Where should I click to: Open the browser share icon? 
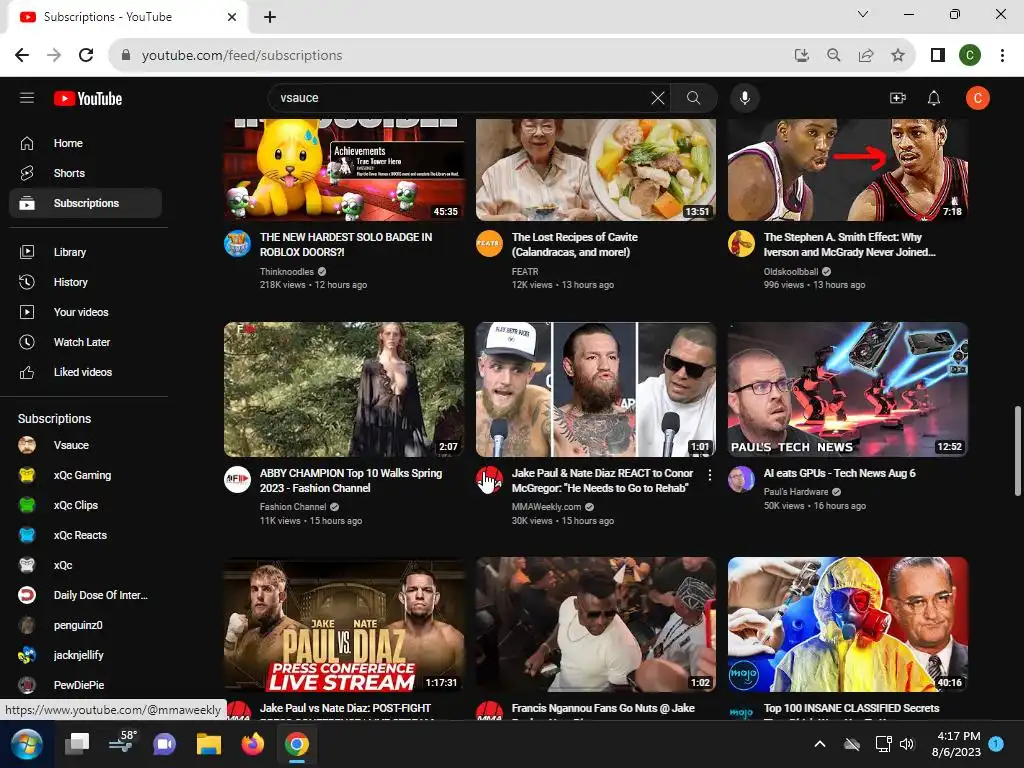coord(866,56)
